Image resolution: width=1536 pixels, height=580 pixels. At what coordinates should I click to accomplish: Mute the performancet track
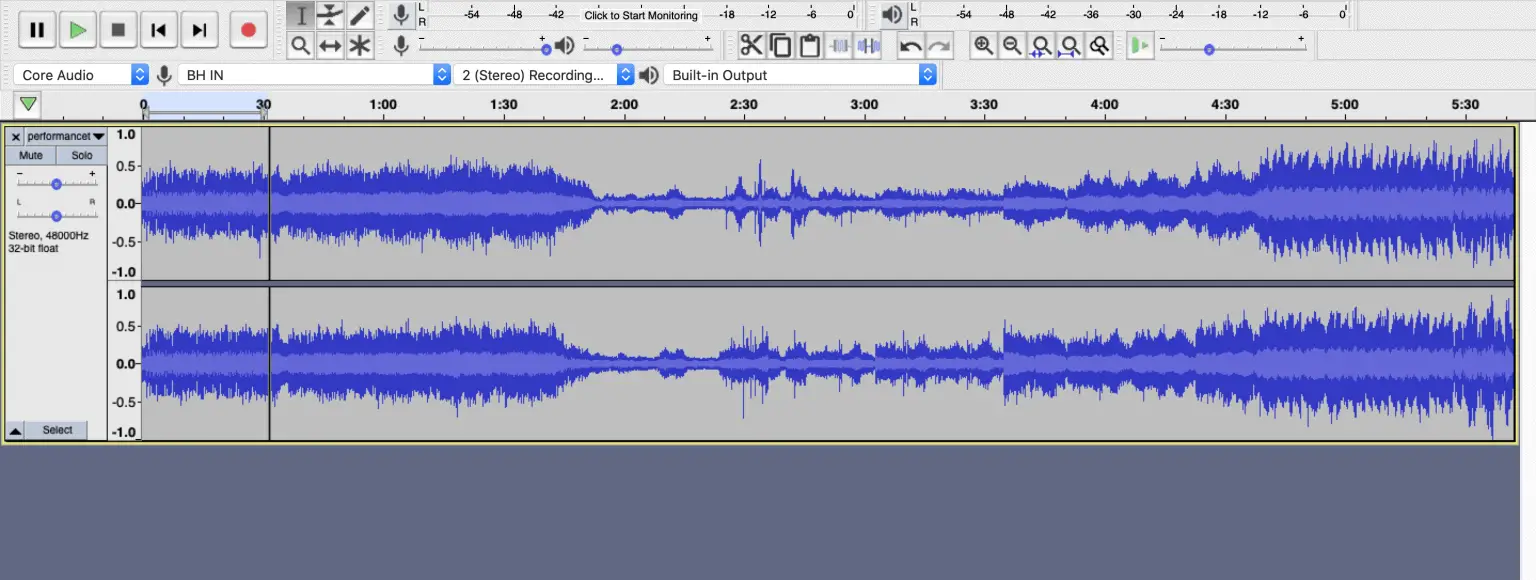coord(29,155)
